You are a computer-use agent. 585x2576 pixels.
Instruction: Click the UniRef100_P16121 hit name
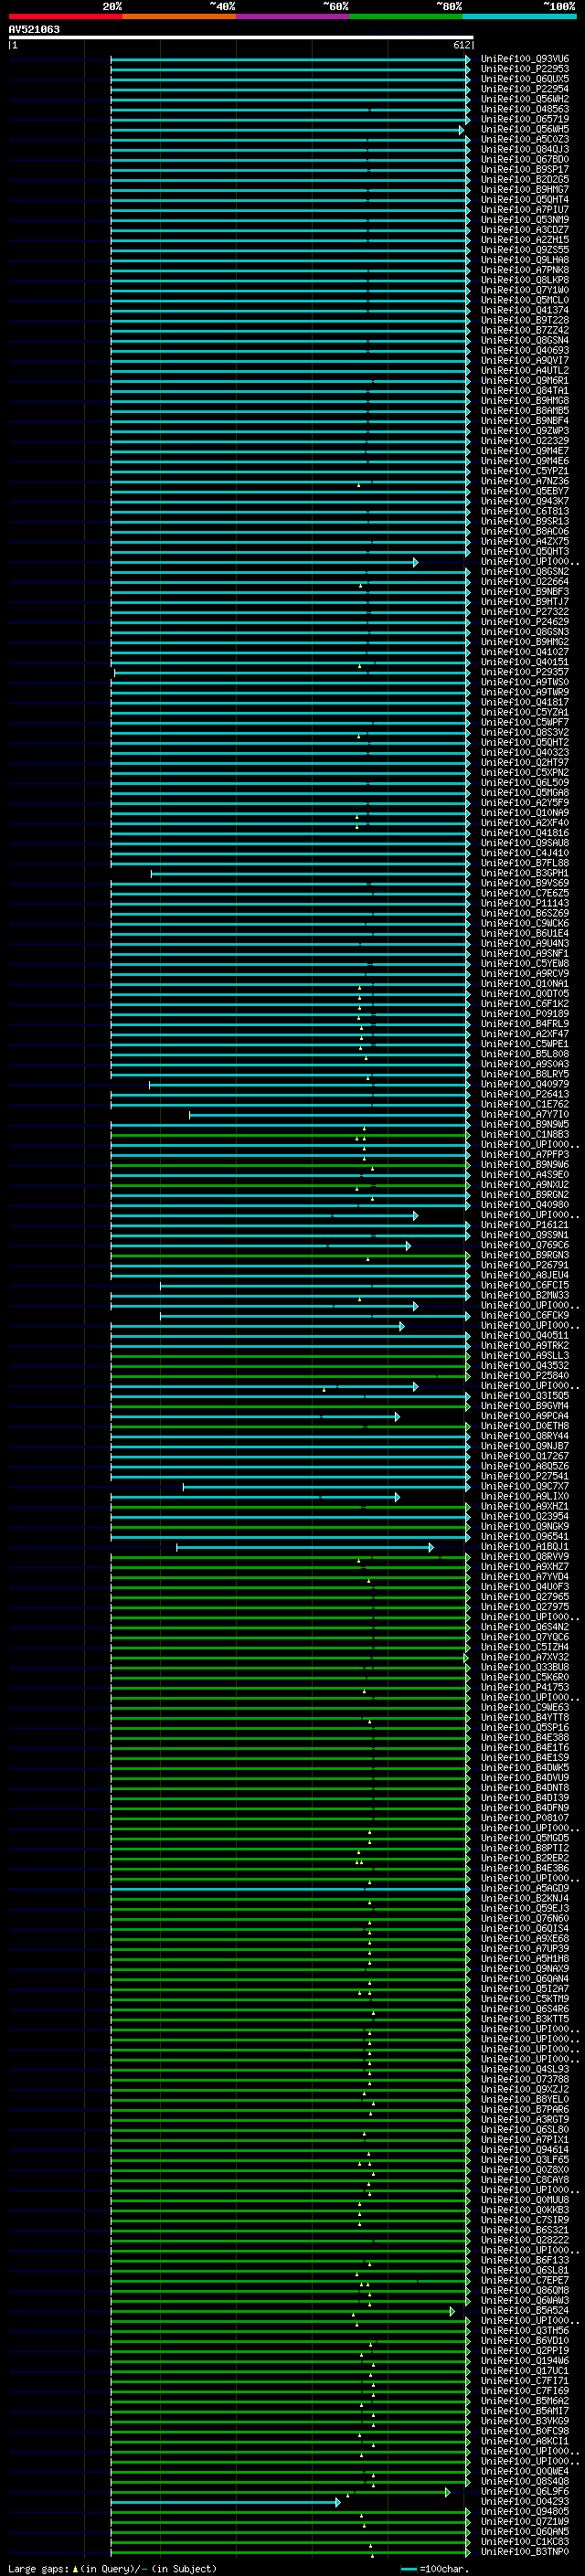click(524, 1225)
